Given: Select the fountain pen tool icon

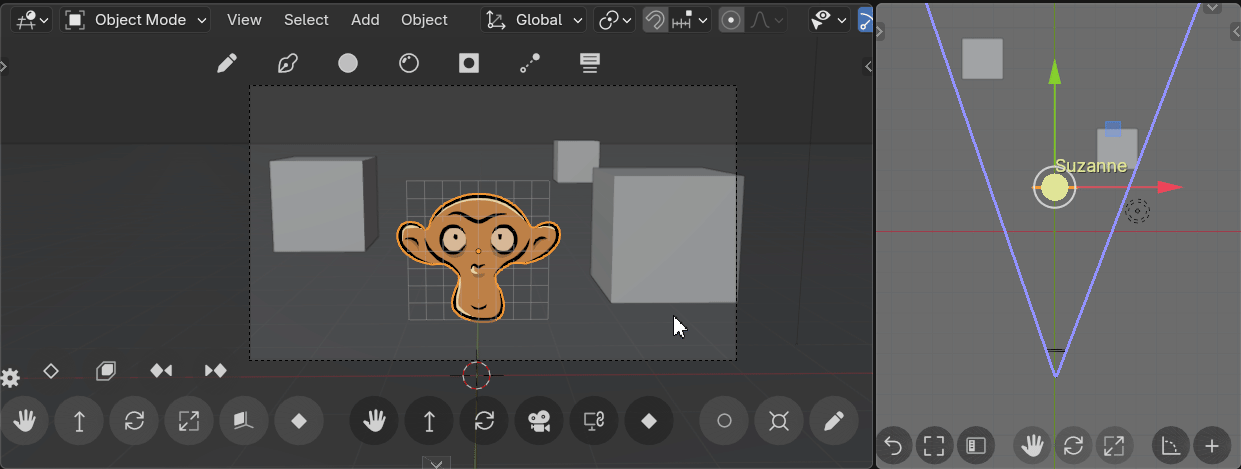Looking at the screenshot, I should [288, 64].
